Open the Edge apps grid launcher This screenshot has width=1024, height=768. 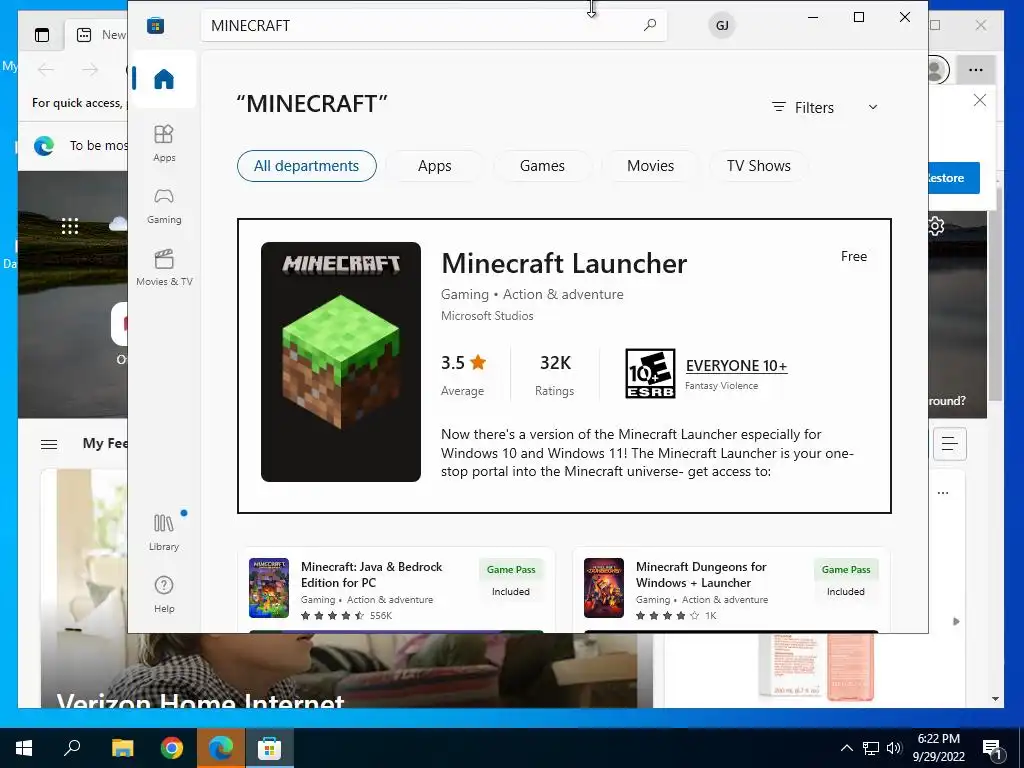[70, 226]
